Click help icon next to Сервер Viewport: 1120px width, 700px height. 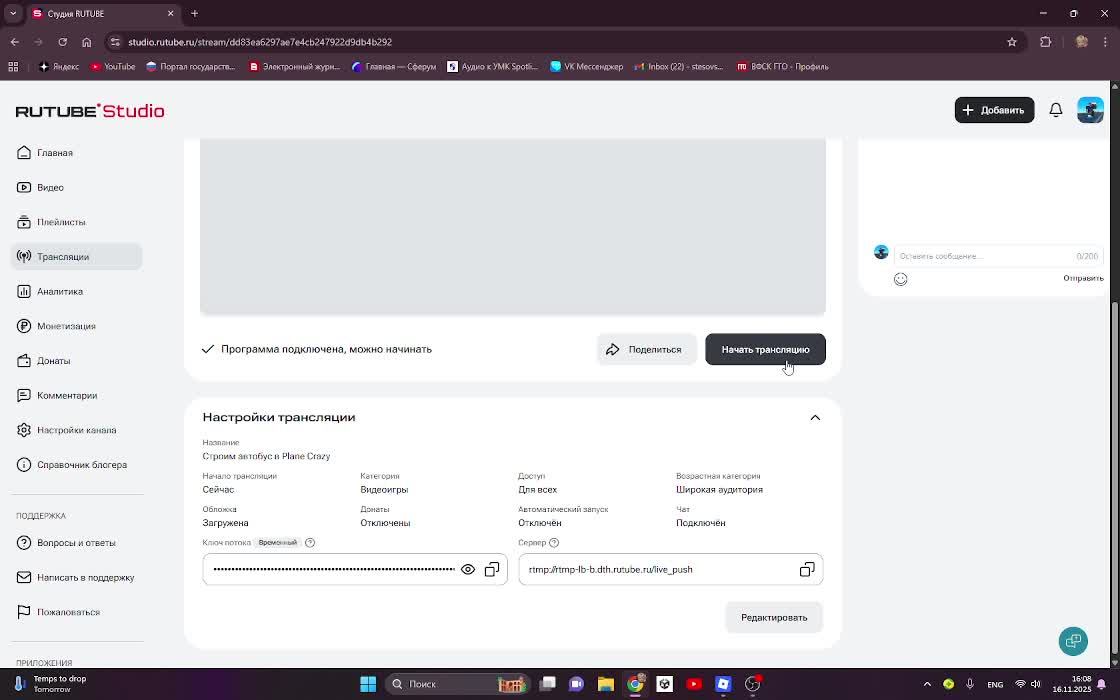[x=554, y=543]
